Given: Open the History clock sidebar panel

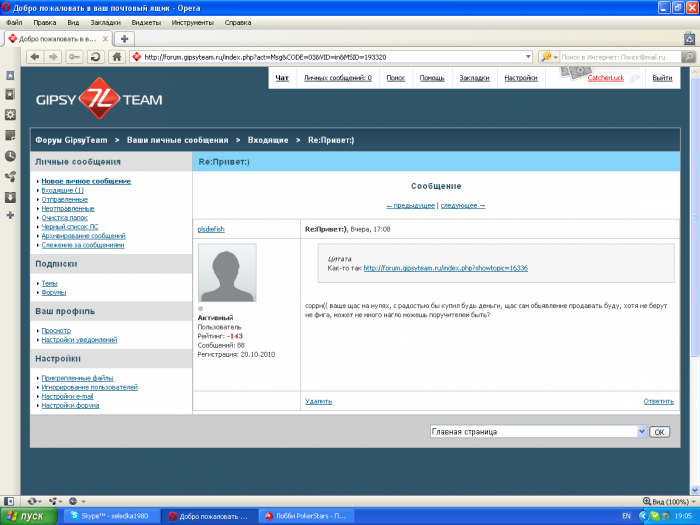Looking at the screenshot, I should (10, 156).
